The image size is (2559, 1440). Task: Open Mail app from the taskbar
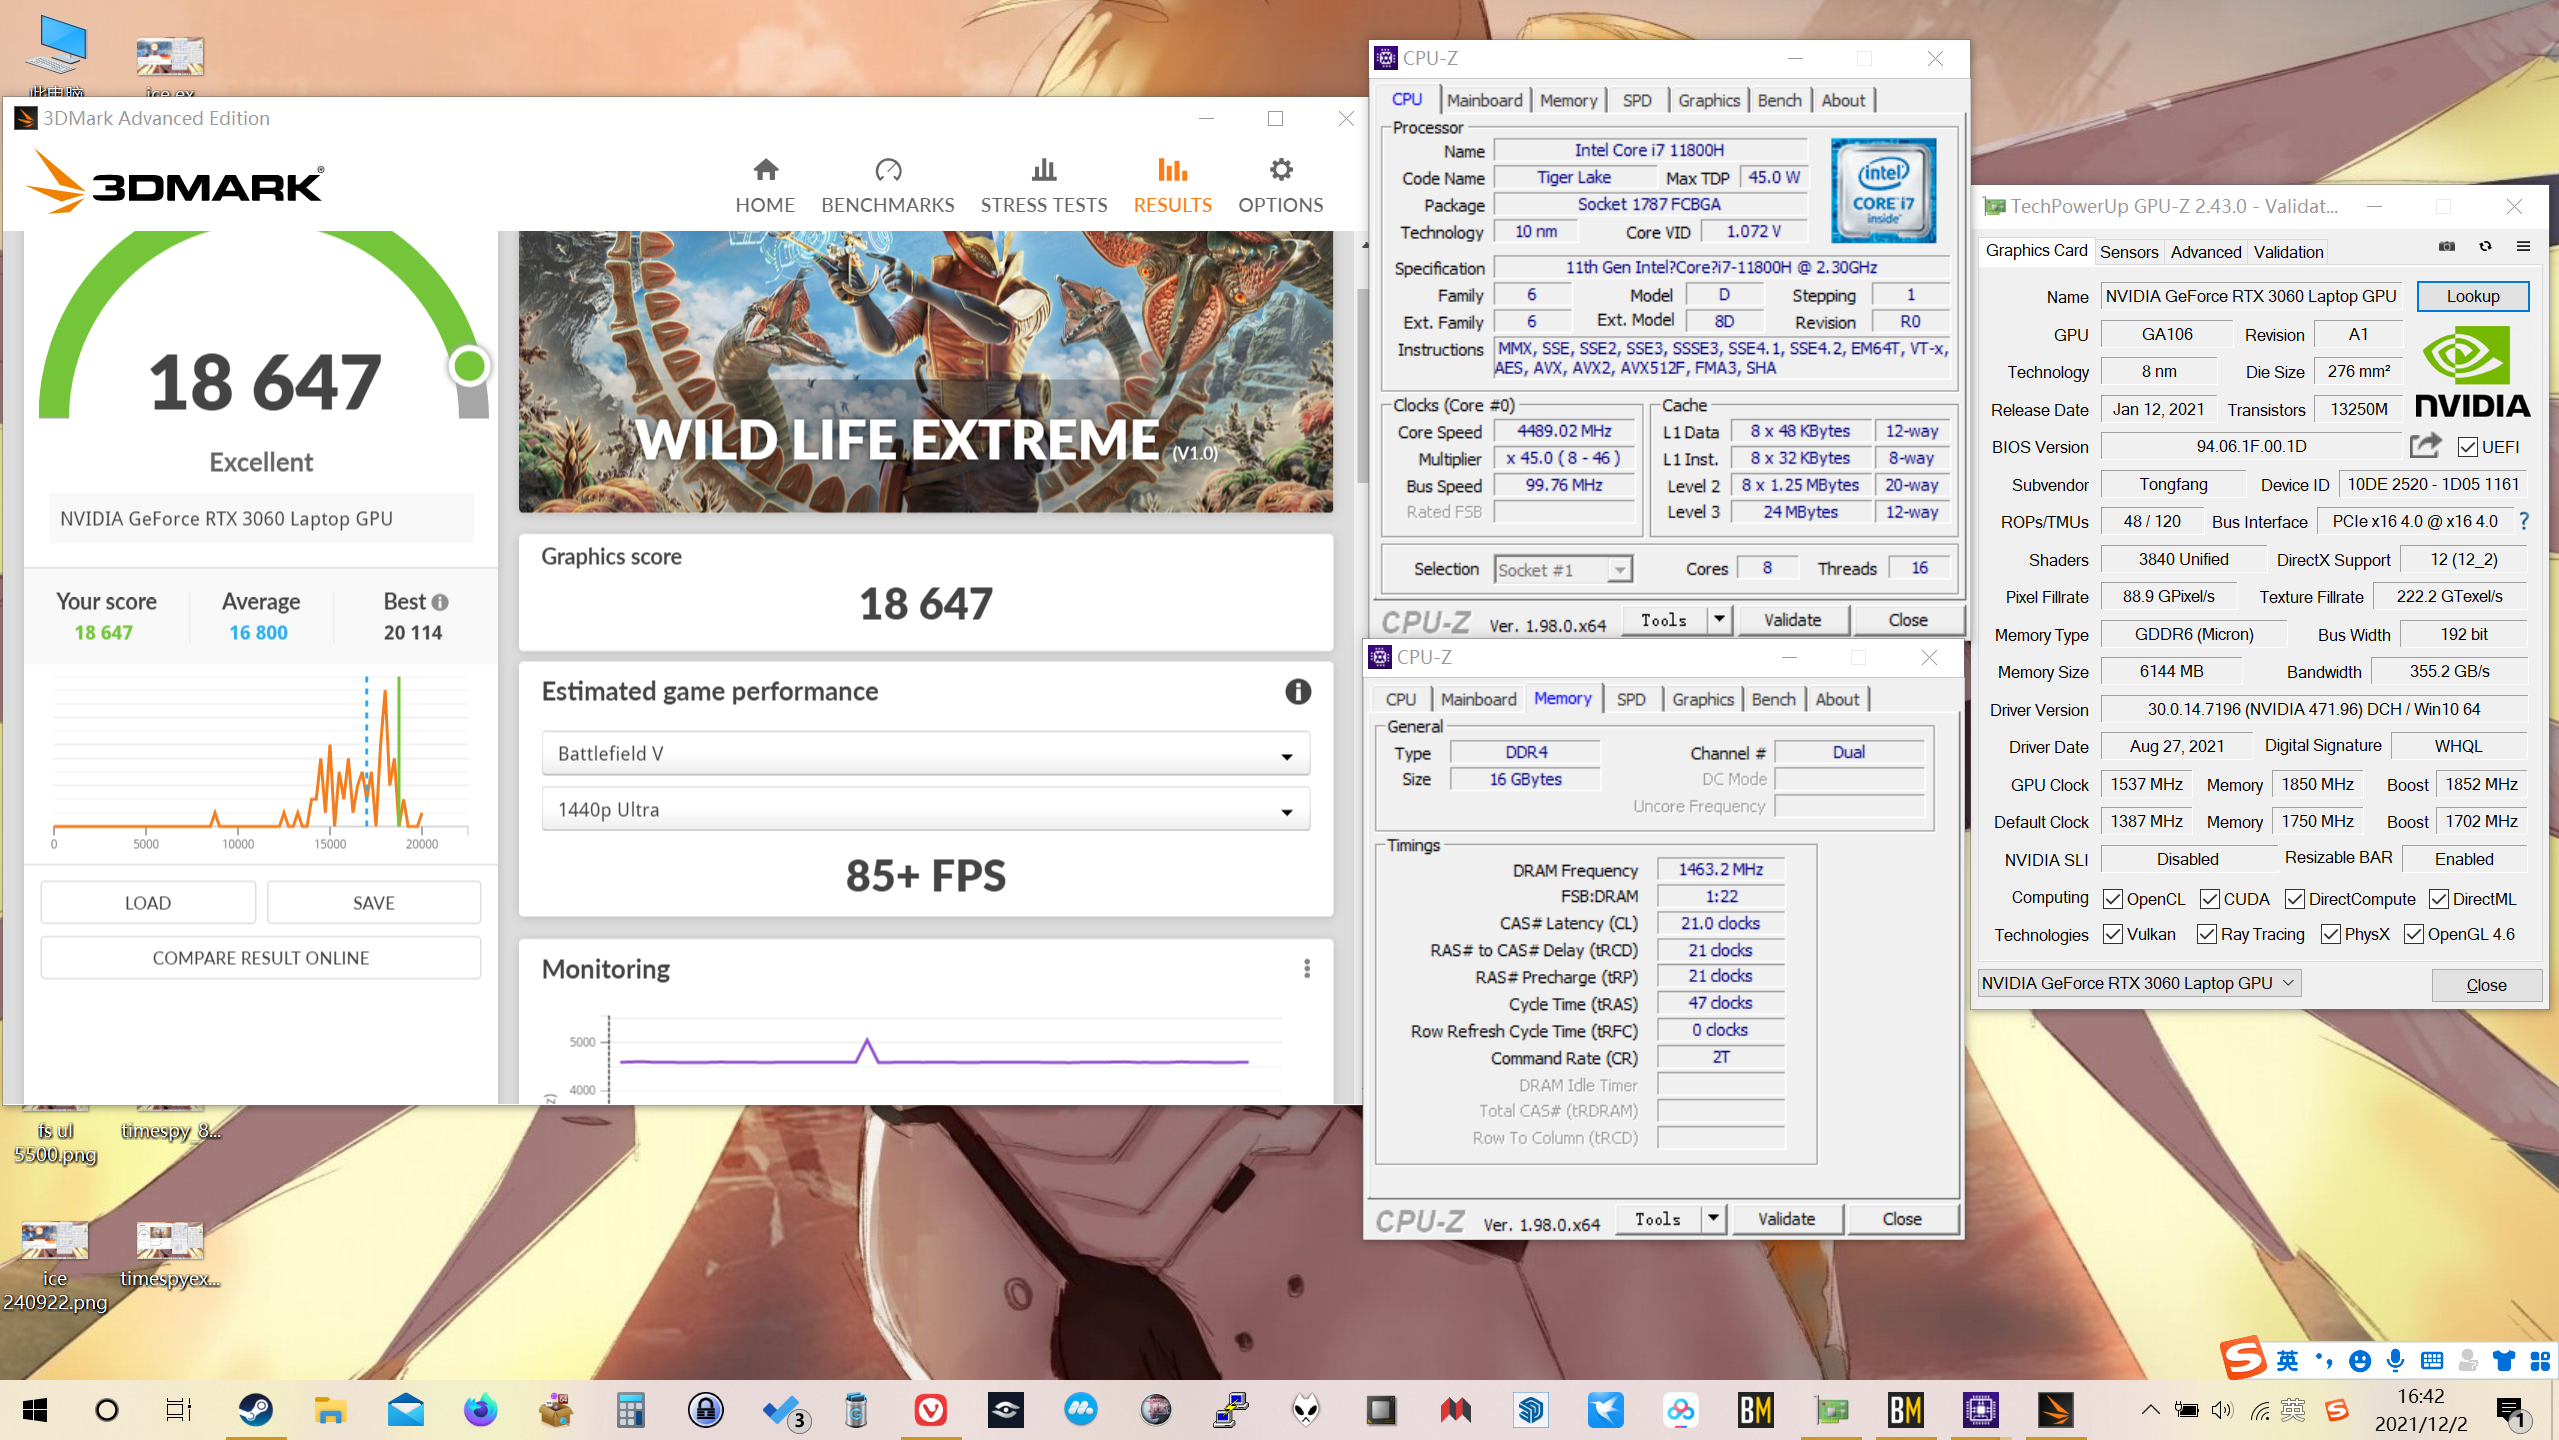tap(405, 1410)
